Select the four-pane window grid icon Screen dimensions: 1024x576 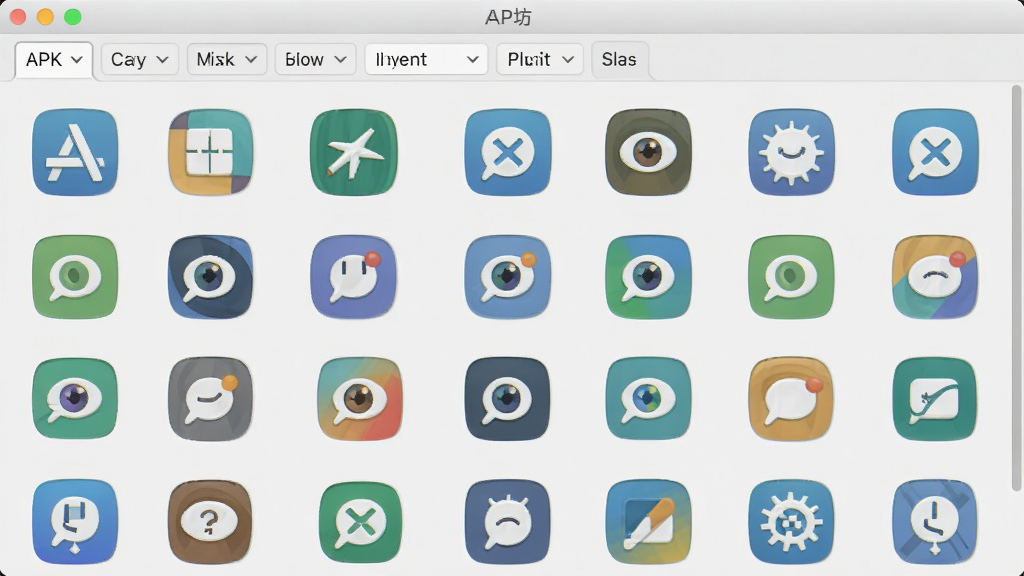tap(210, 152)
